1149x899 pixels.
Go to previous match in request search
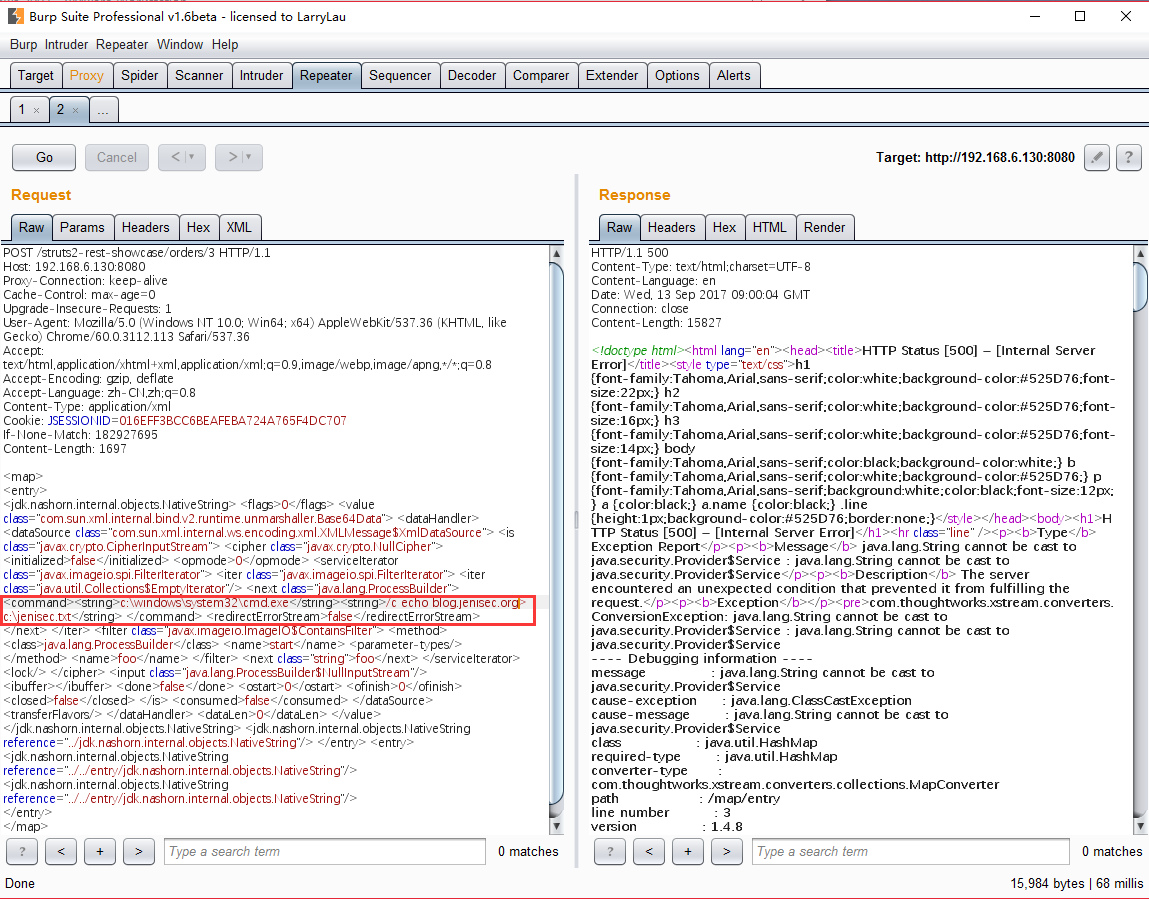pos(61,851)
